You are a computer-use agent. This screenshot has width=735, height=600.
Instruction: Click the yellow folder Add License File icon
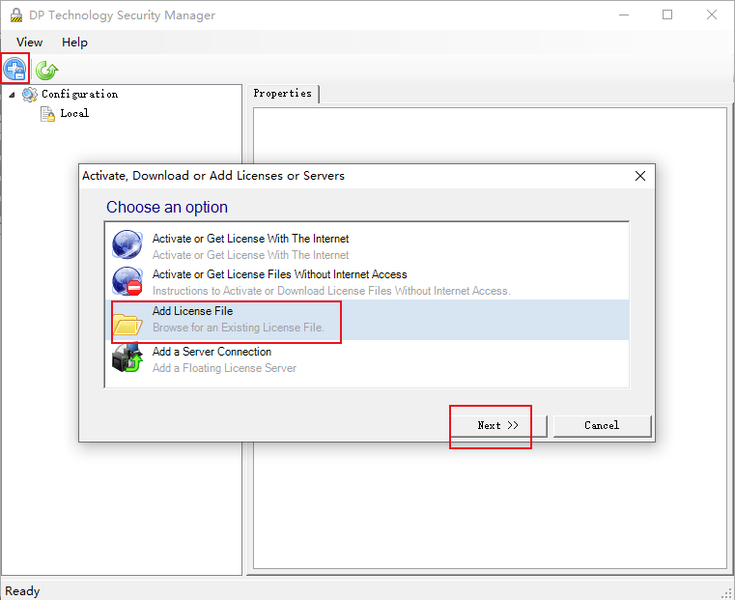coord(128,324)
